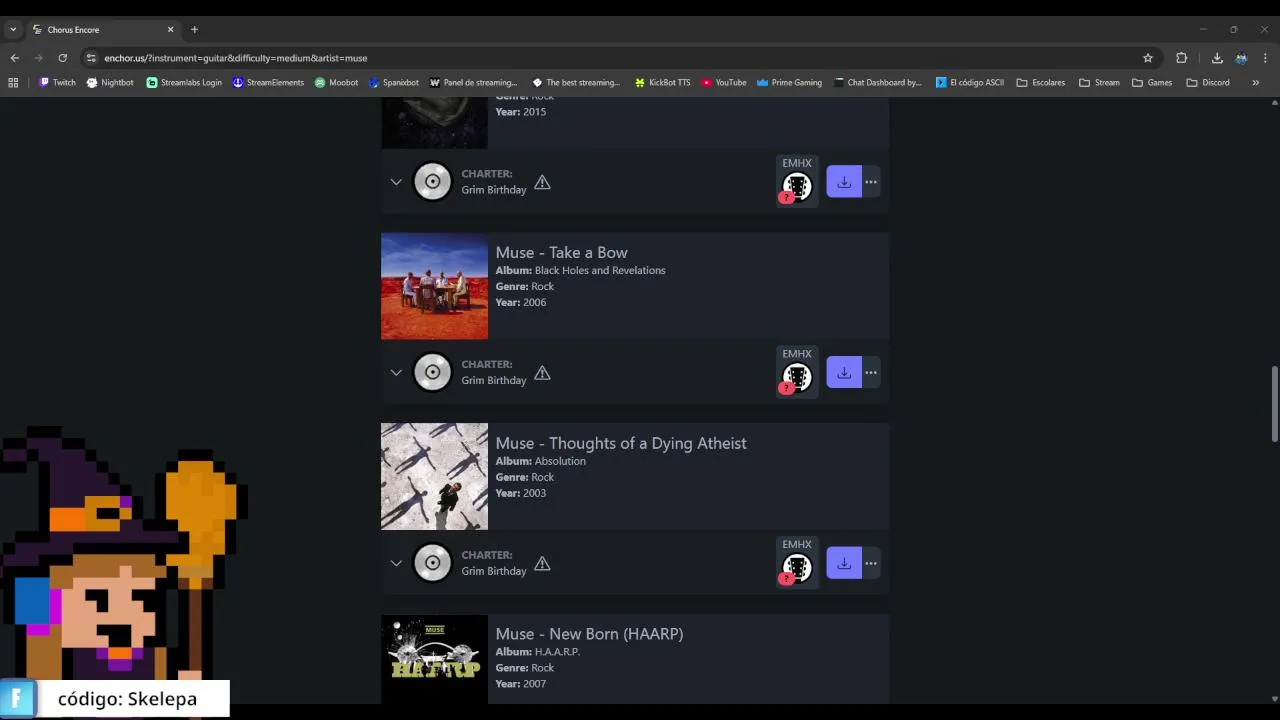Click the address bar URL
The image size is (1280, 720).
(236, 58)
